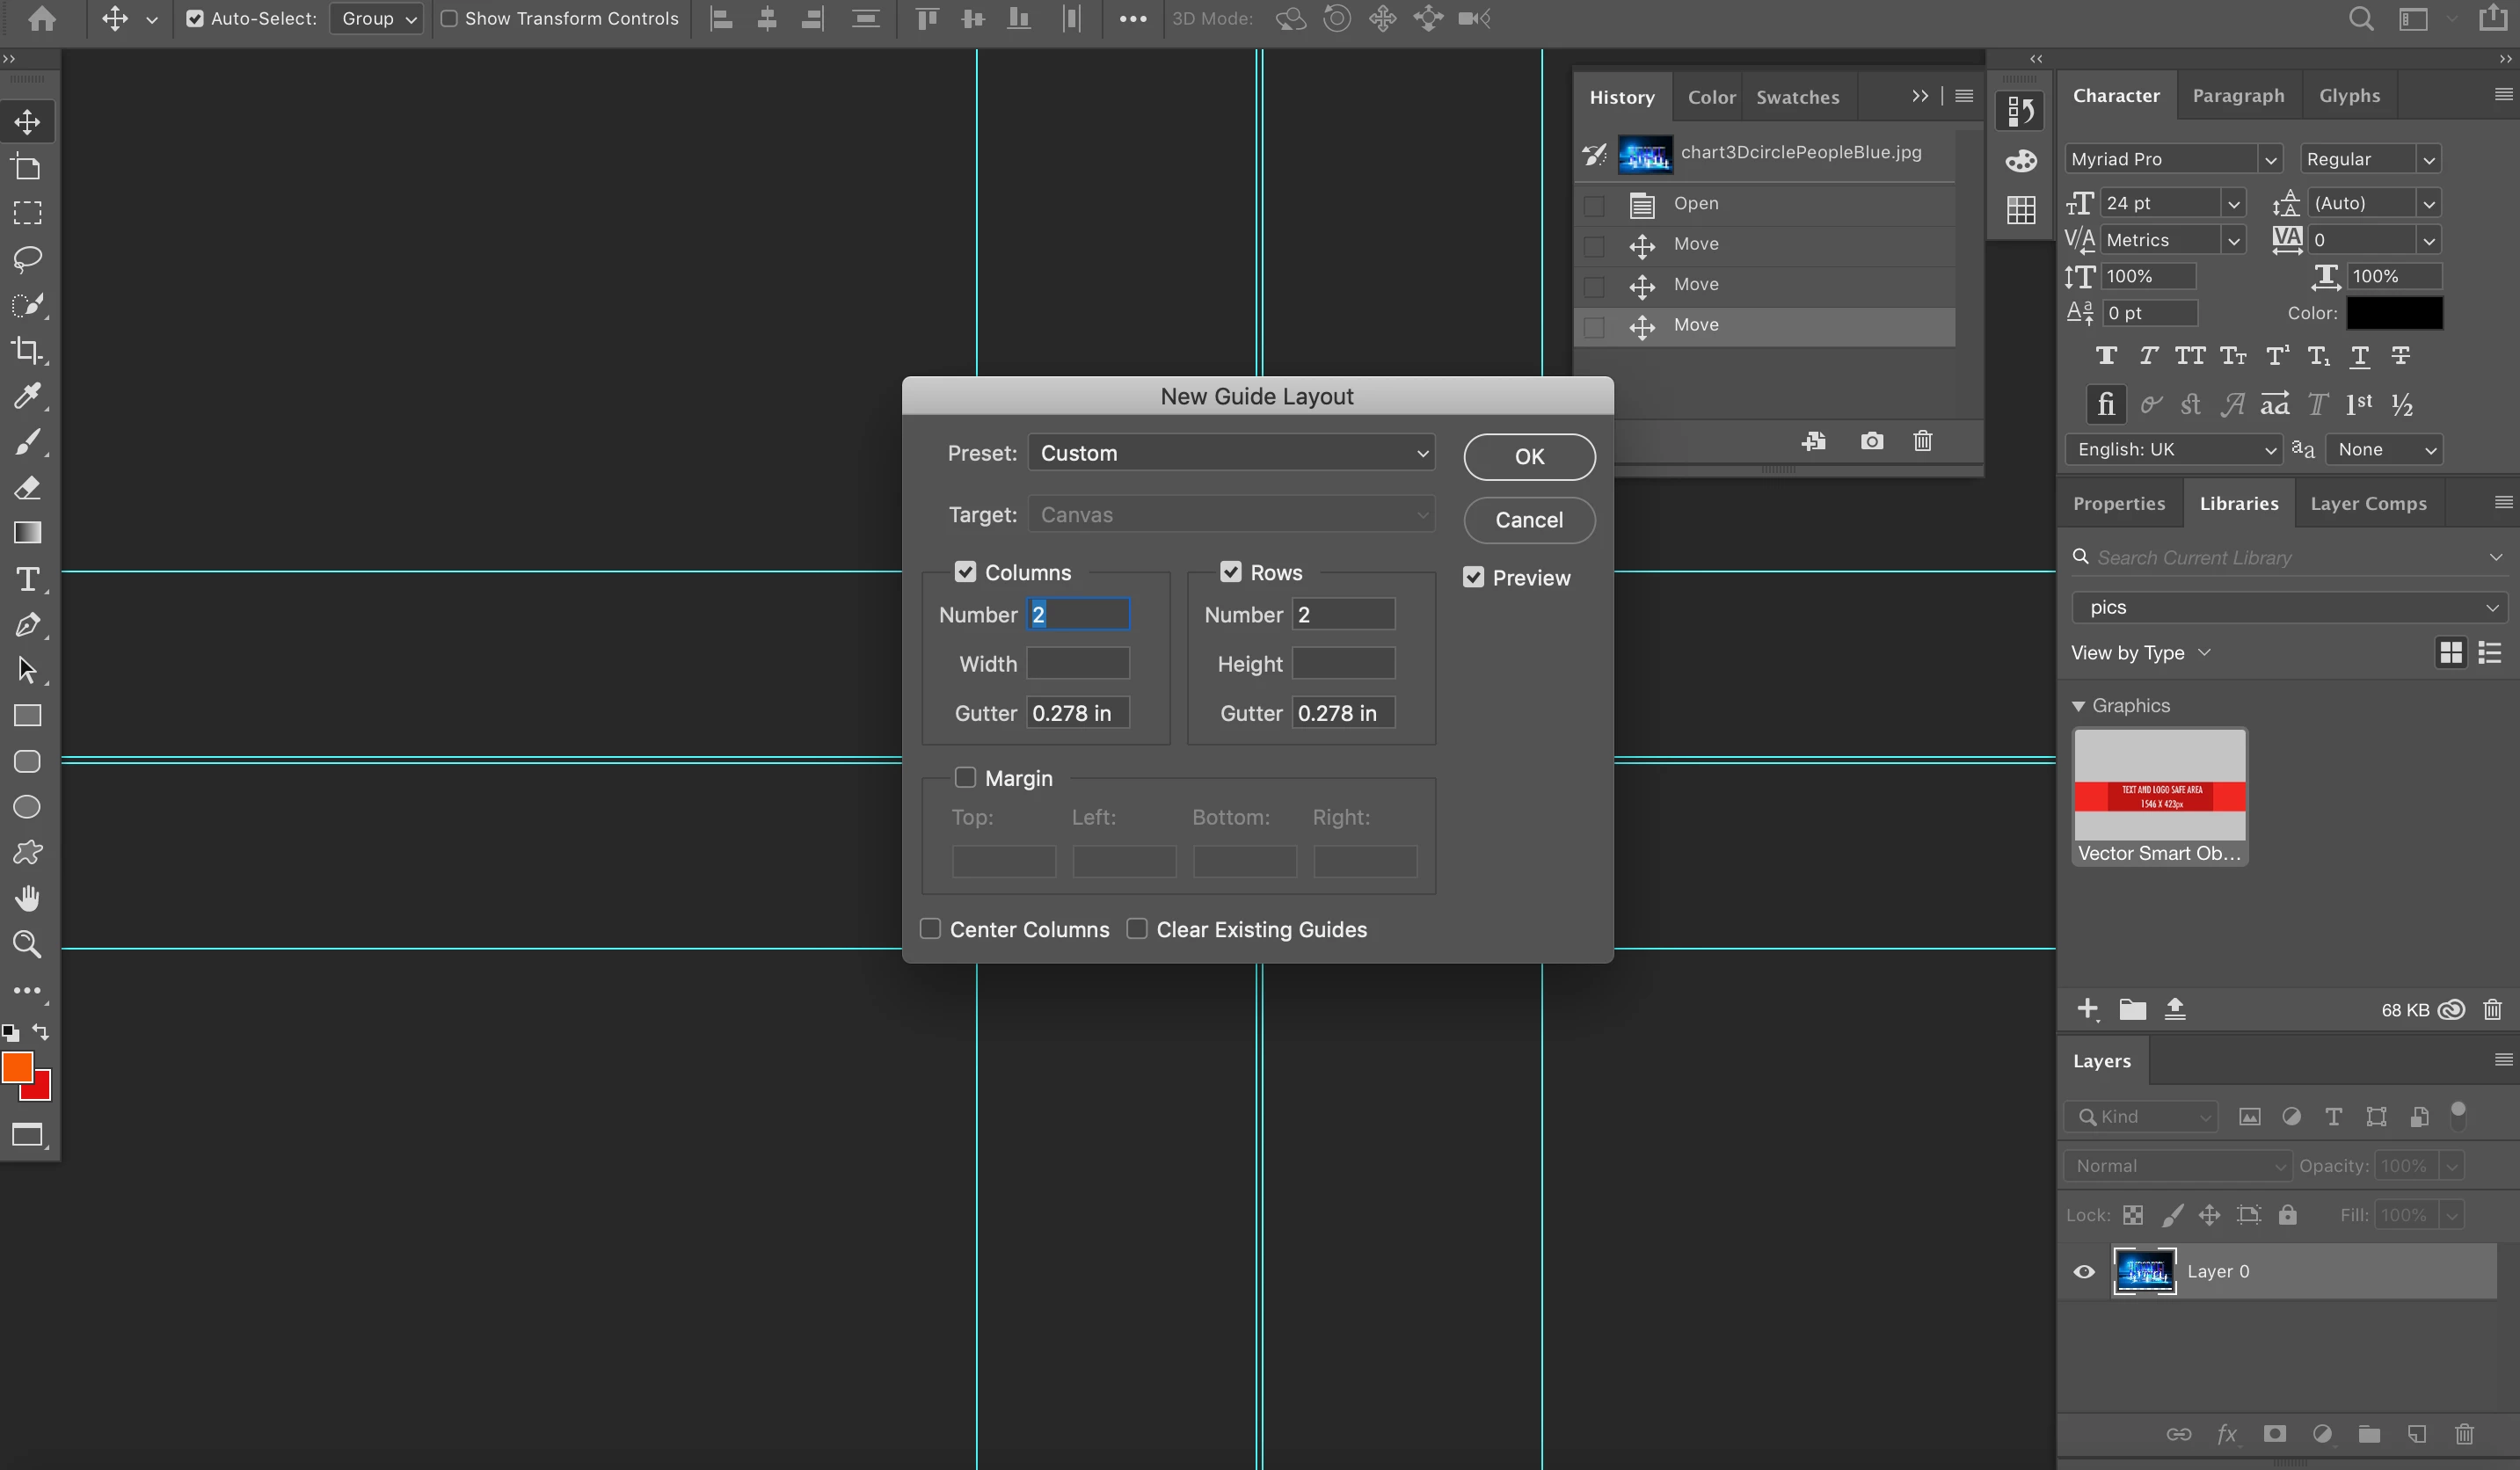This screenshot has height=1470, width=2520.
Task: Click the orange foreground color swatch
Action: [17, 1067]
